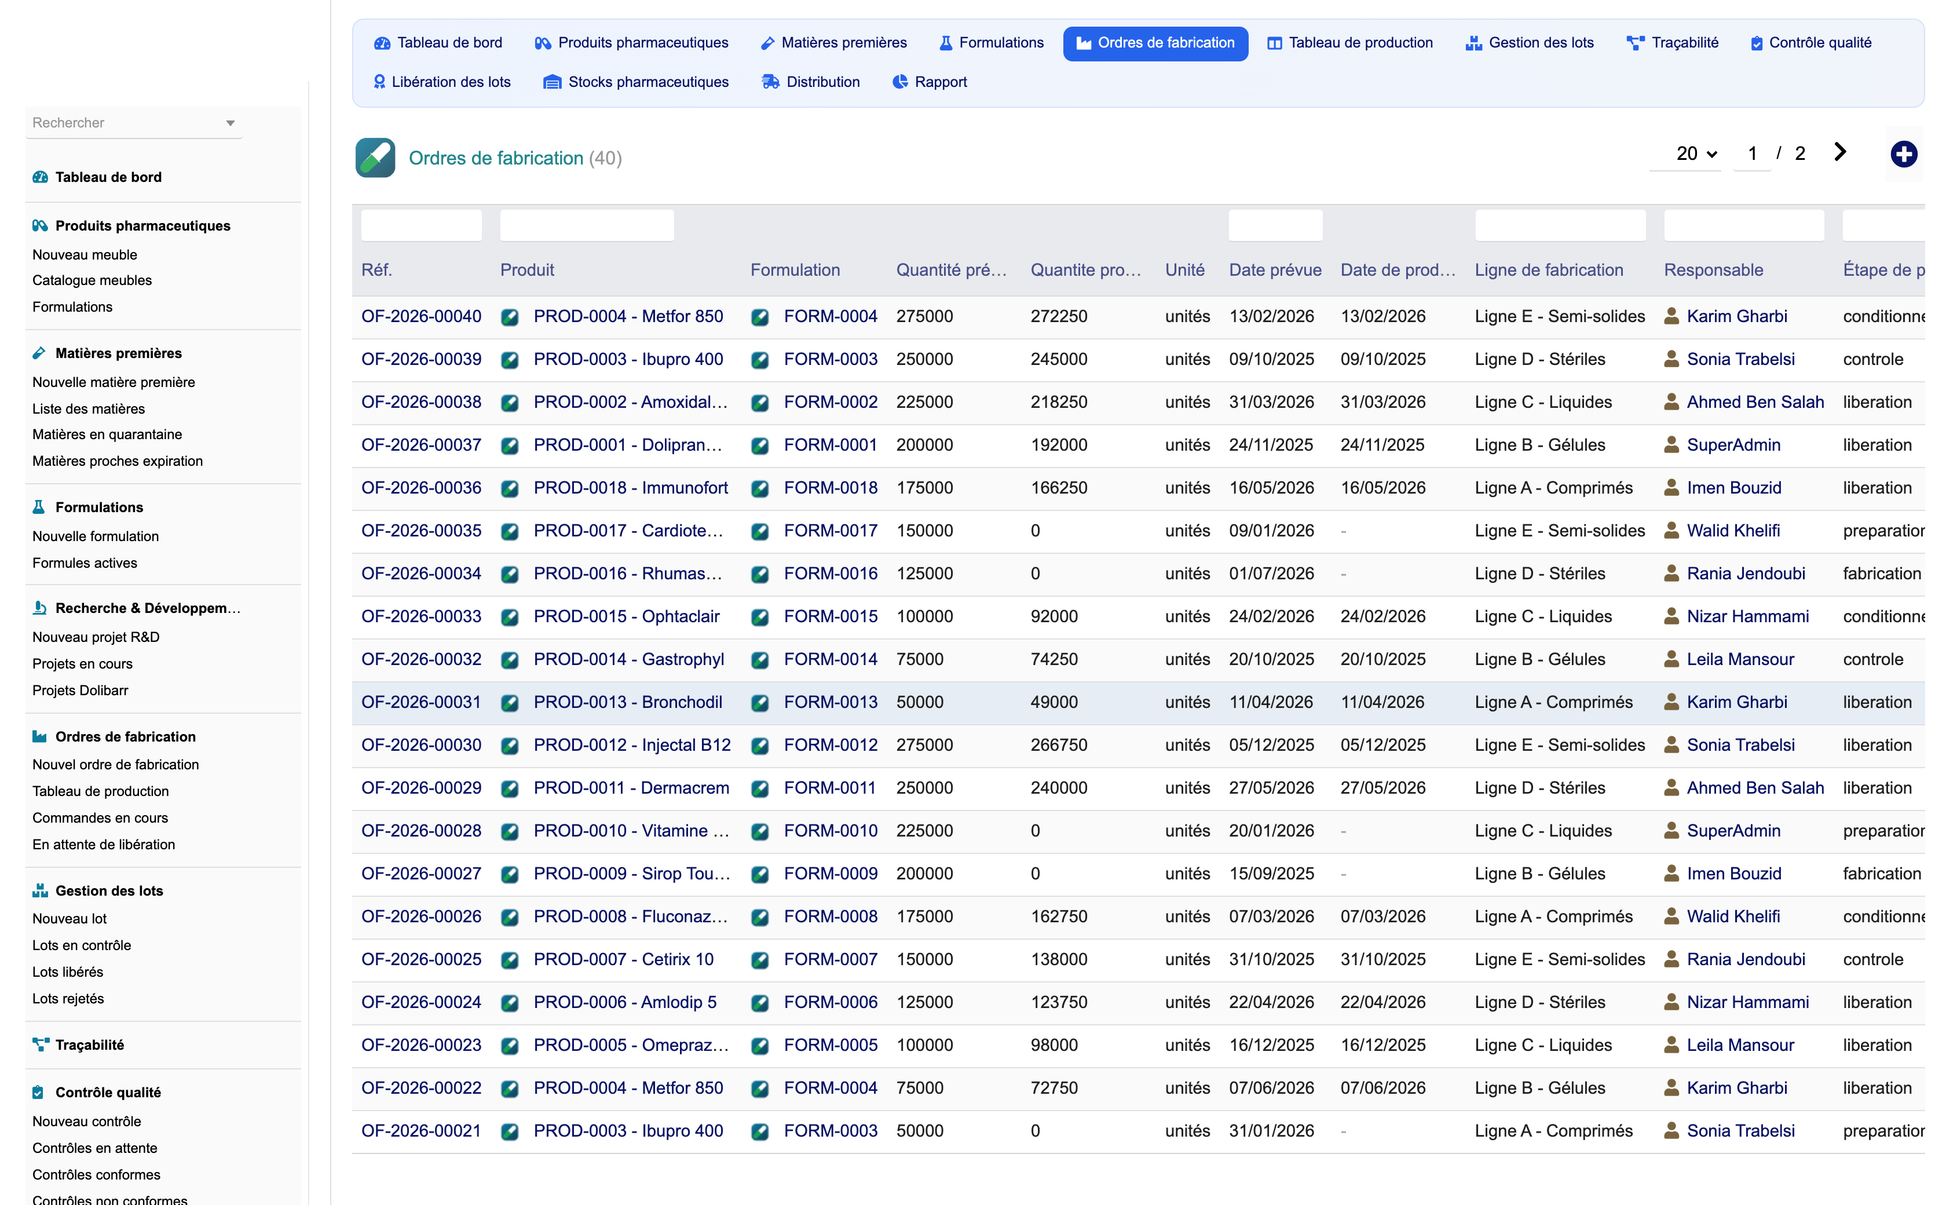Click the Réf. filter input field
This screenshot has height=1205, width=1946.
pos(421,225)
